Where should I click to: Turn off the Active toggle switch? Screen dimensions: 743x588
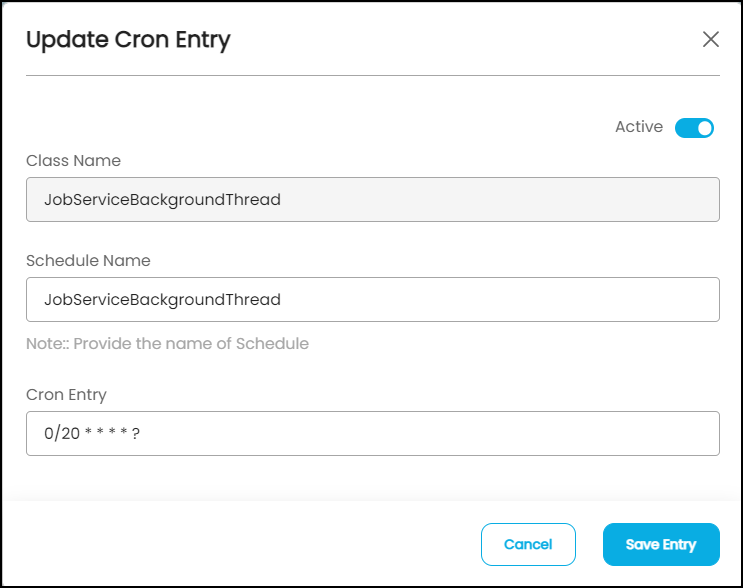coord(694,128)
